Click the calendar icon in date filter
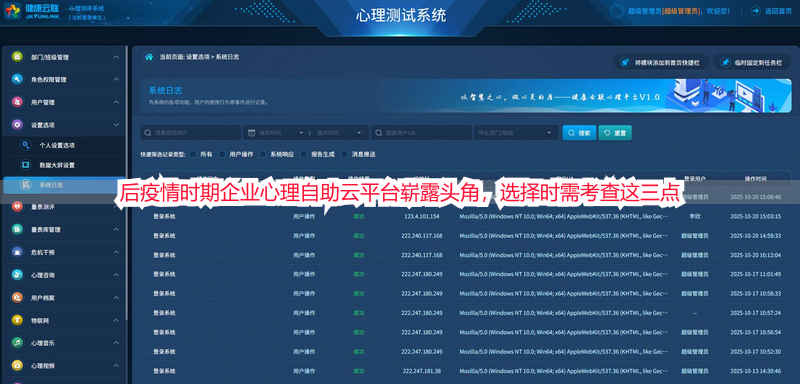This screenshot has height=384, width=800. pyautogui.click(x=252, y=133)
